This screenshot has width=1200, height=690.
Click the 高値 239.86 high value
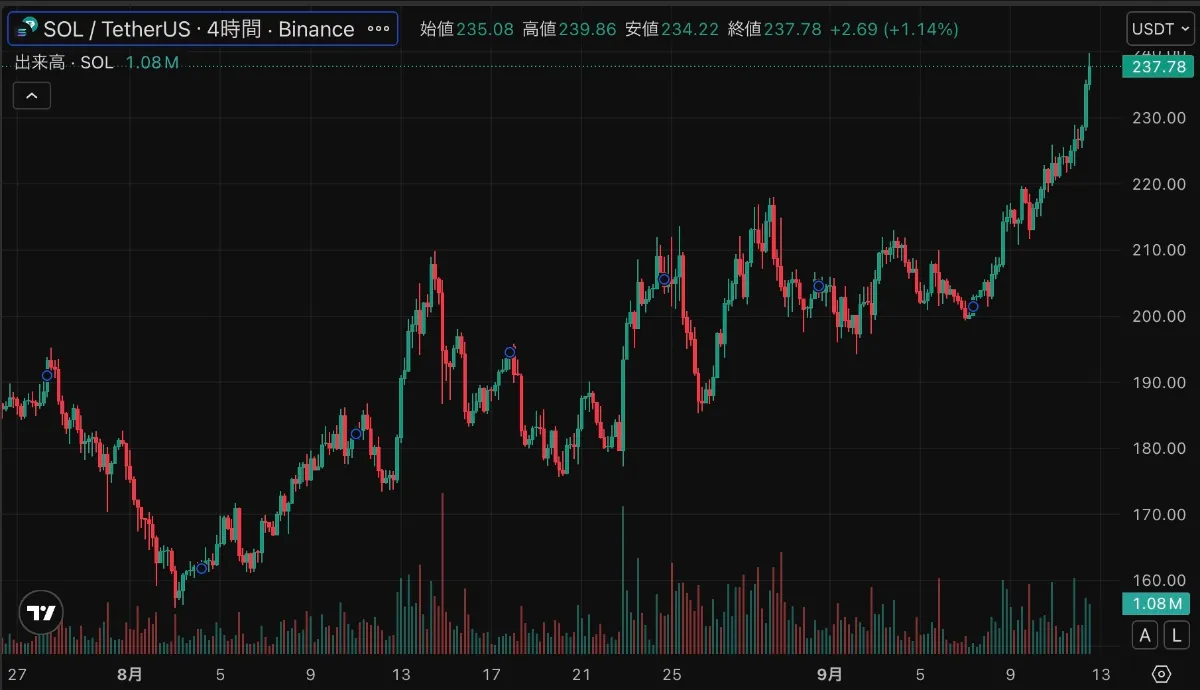570,29
